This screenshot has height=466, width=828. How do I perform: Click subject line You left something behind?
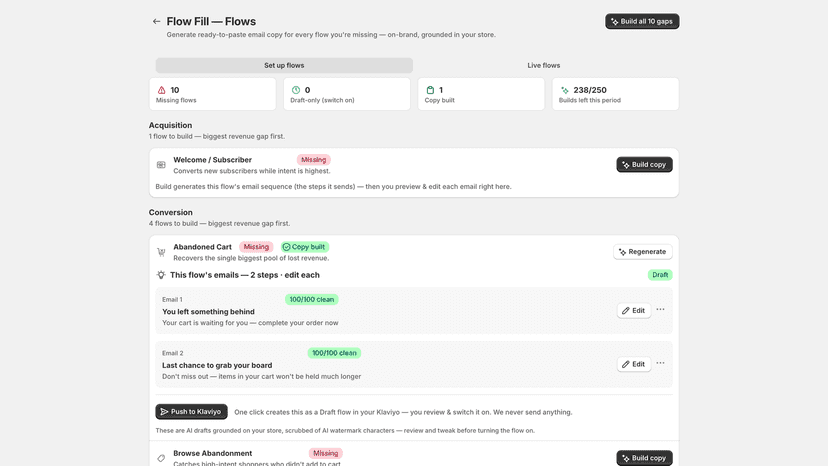208,312
